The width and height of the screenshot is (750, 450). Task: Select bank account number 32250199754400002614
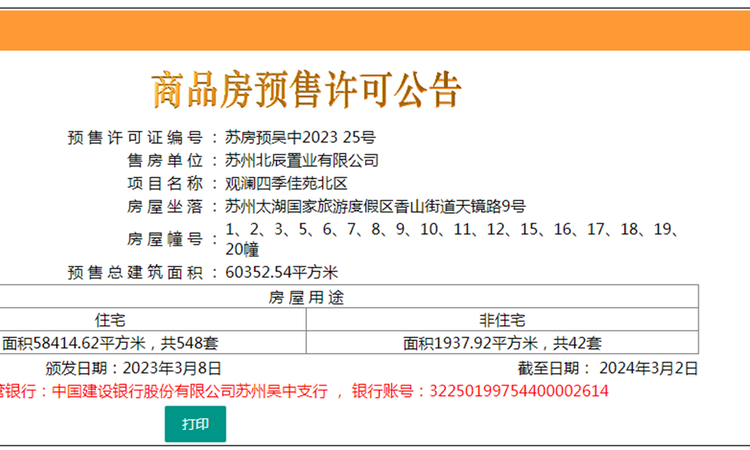coord(519,391)
